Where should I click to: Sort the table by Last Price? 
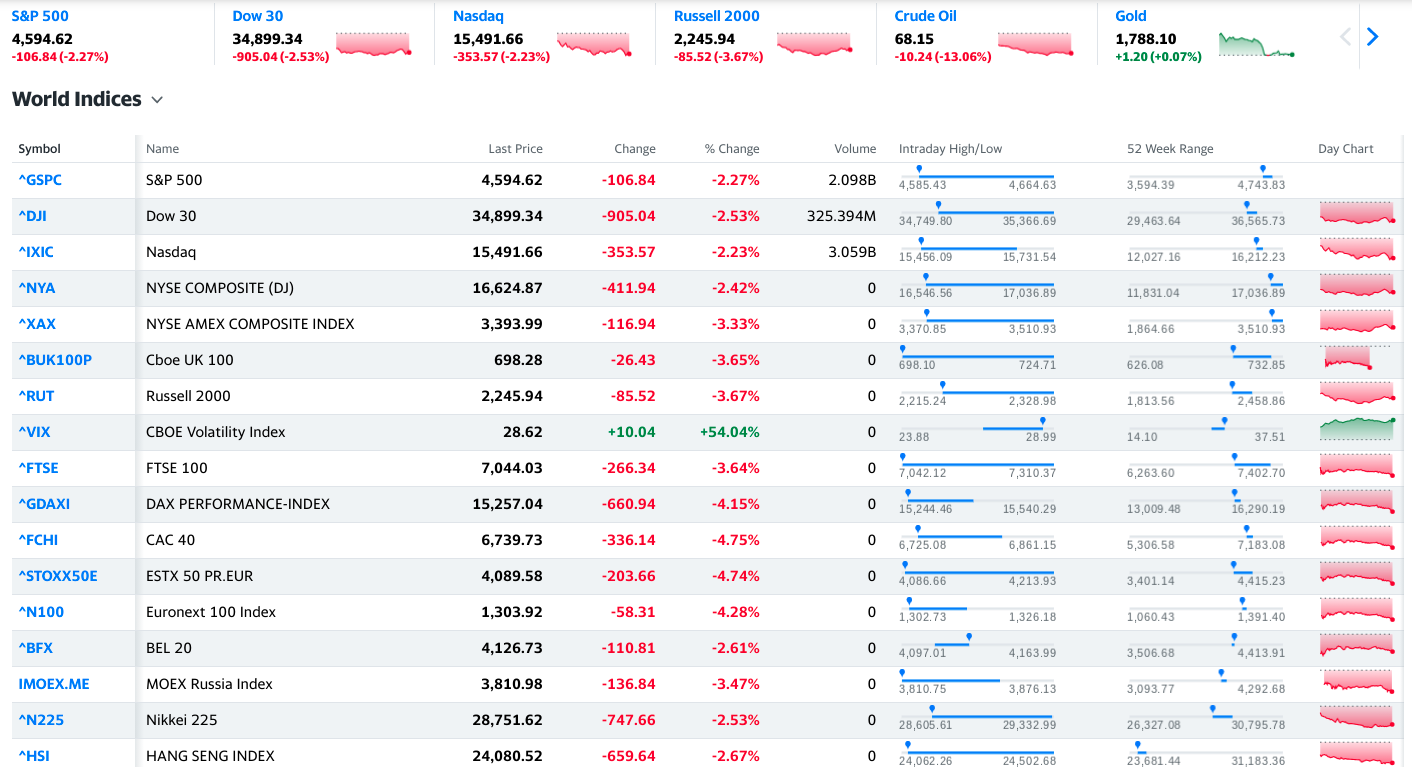(x=516, y=148)
